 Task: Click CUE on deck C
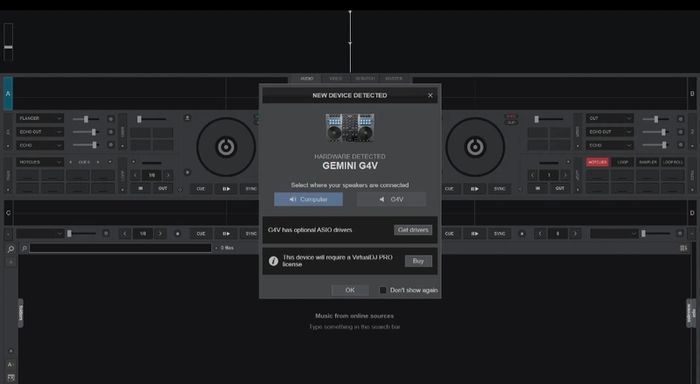point(201,234)
